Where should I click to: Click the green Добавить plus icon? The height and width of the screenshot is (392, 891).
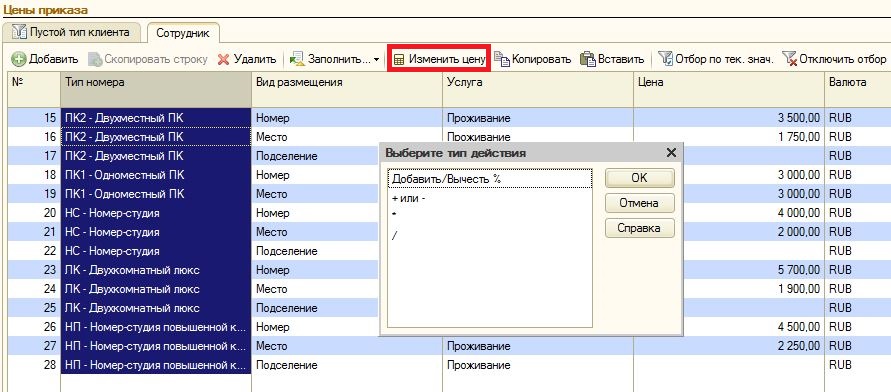coord(19,59)
